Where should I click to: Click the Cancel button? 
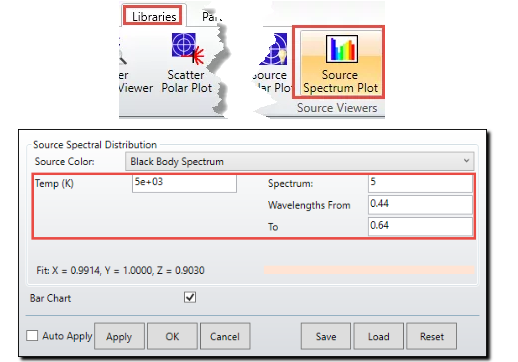[x=225, y=336]
